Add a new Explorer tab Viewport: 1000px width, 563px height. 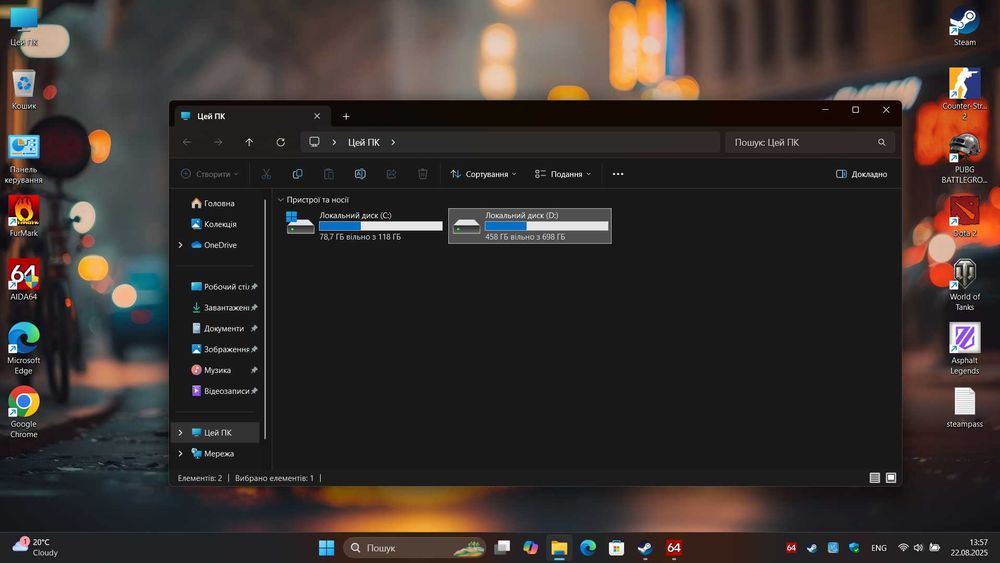[346, 116]
